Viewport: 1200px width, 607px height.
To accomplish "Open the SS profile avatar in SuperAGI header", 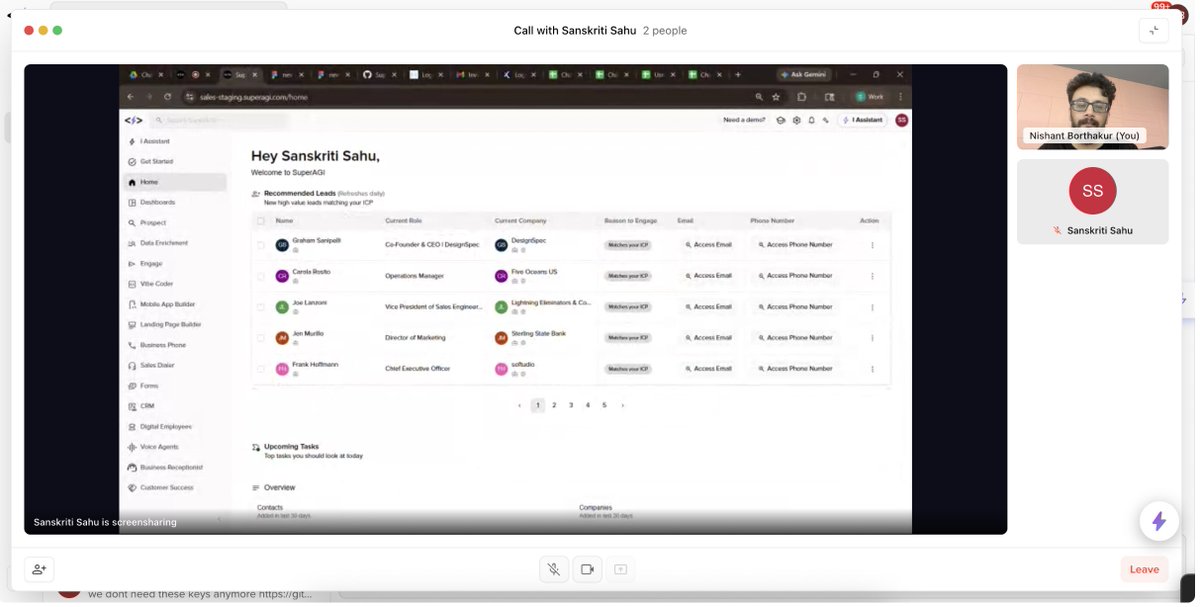I will pyautogui.click(x=901, y=120).
